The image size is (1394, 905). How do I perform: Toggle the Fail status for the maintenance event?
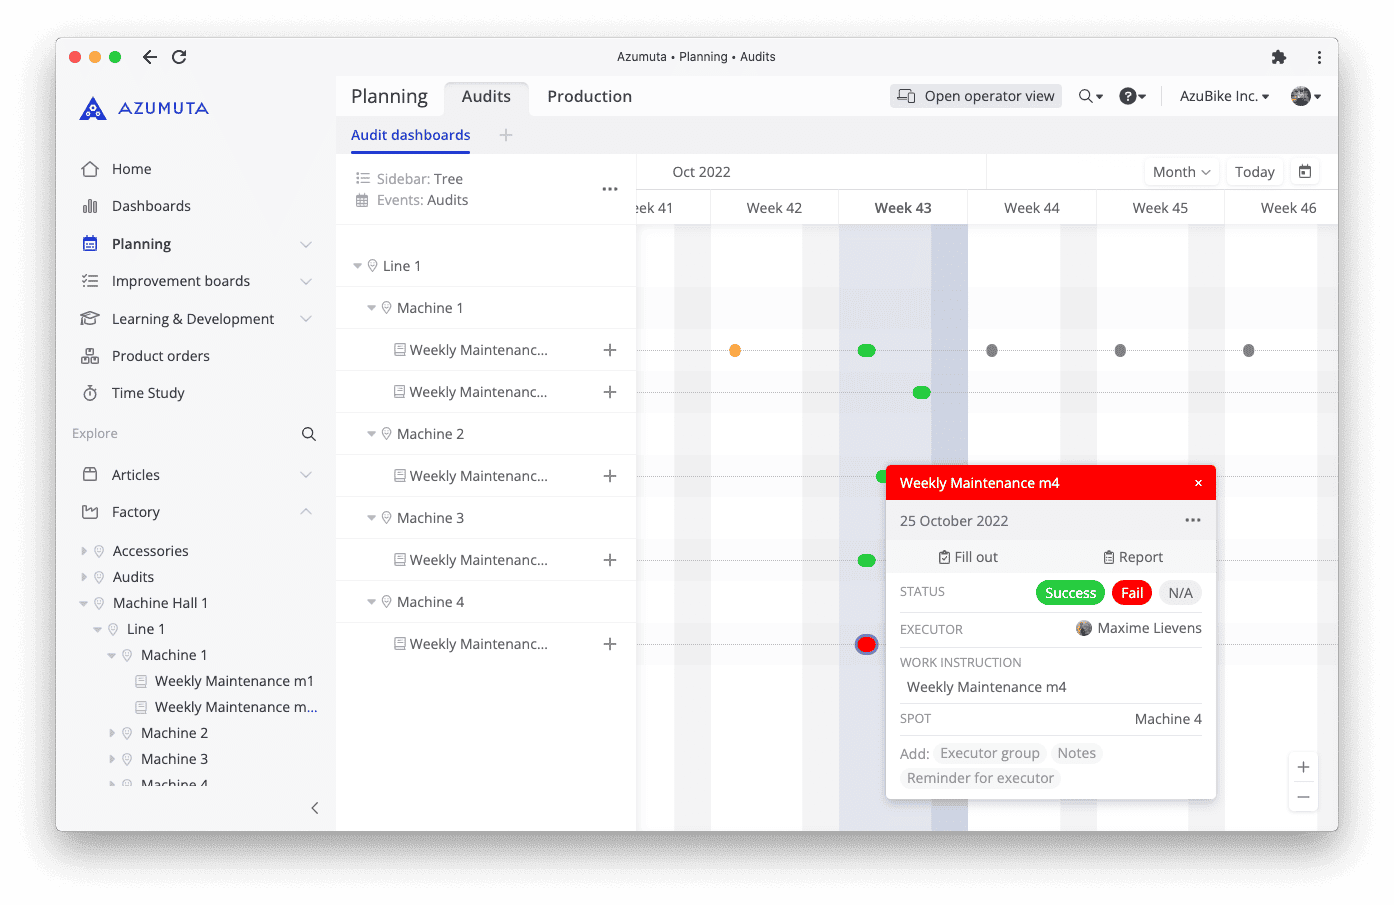coord(1131,592)
